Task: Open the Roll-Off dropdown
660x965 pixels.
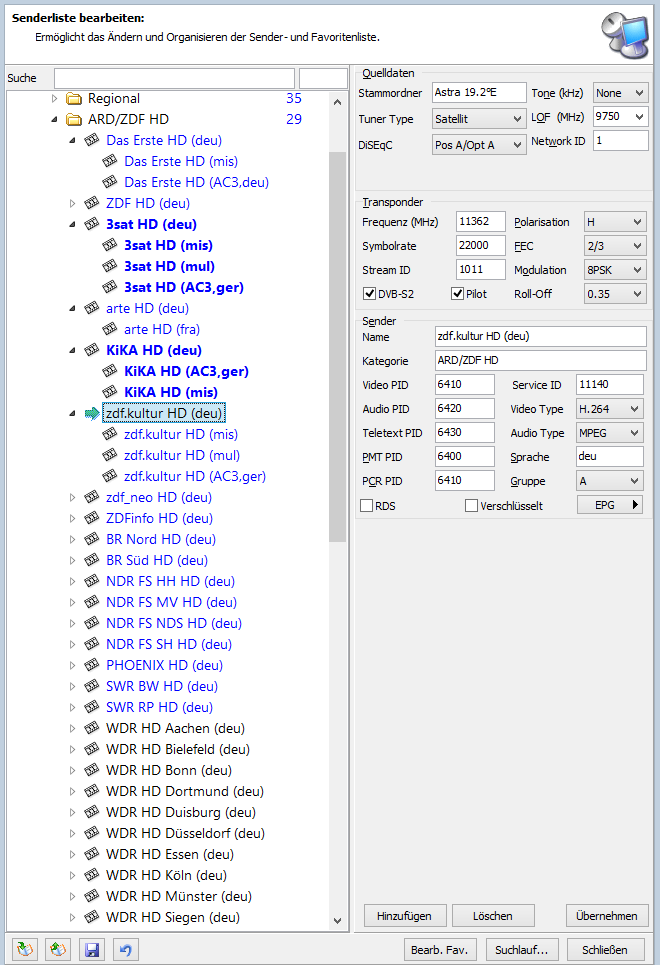Action: (615, 294)
